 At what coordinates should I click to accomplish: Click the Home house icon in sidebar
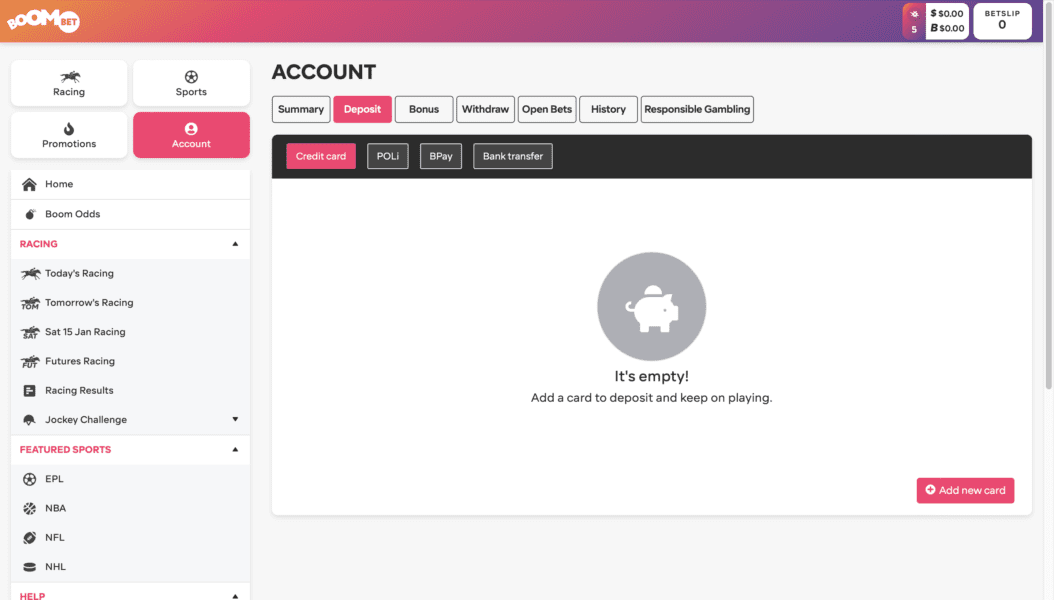click(x=29, y=184)
